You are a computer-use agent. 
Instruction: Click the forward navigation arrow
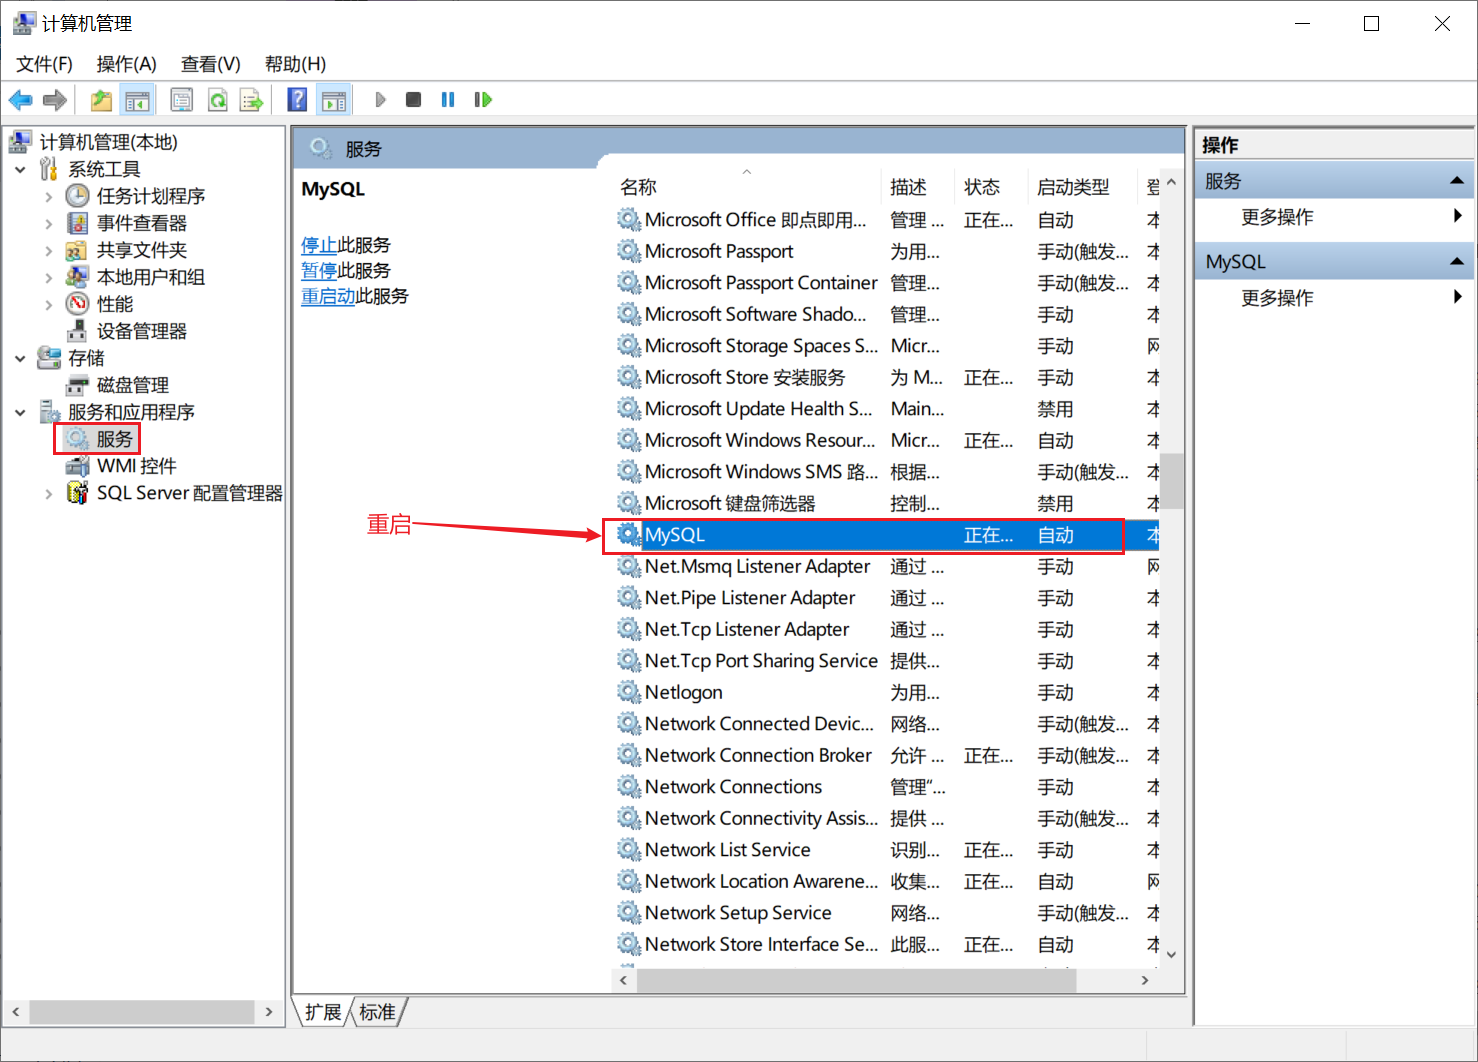coord(55,99)
